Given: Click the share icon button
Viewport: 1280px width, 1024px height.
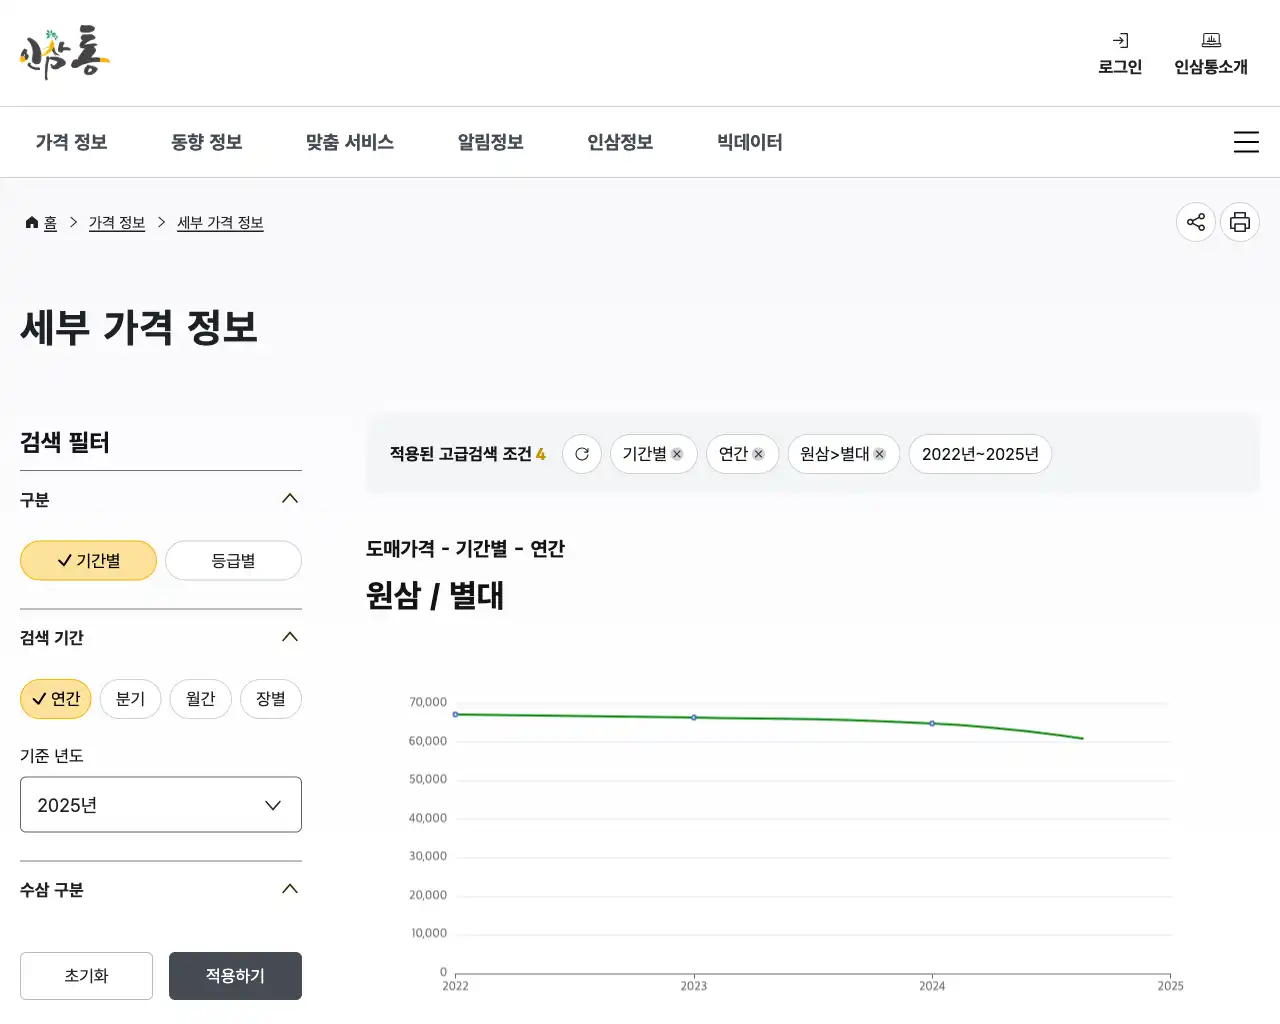Looking at the screenshot, I should pos(1195,222).
